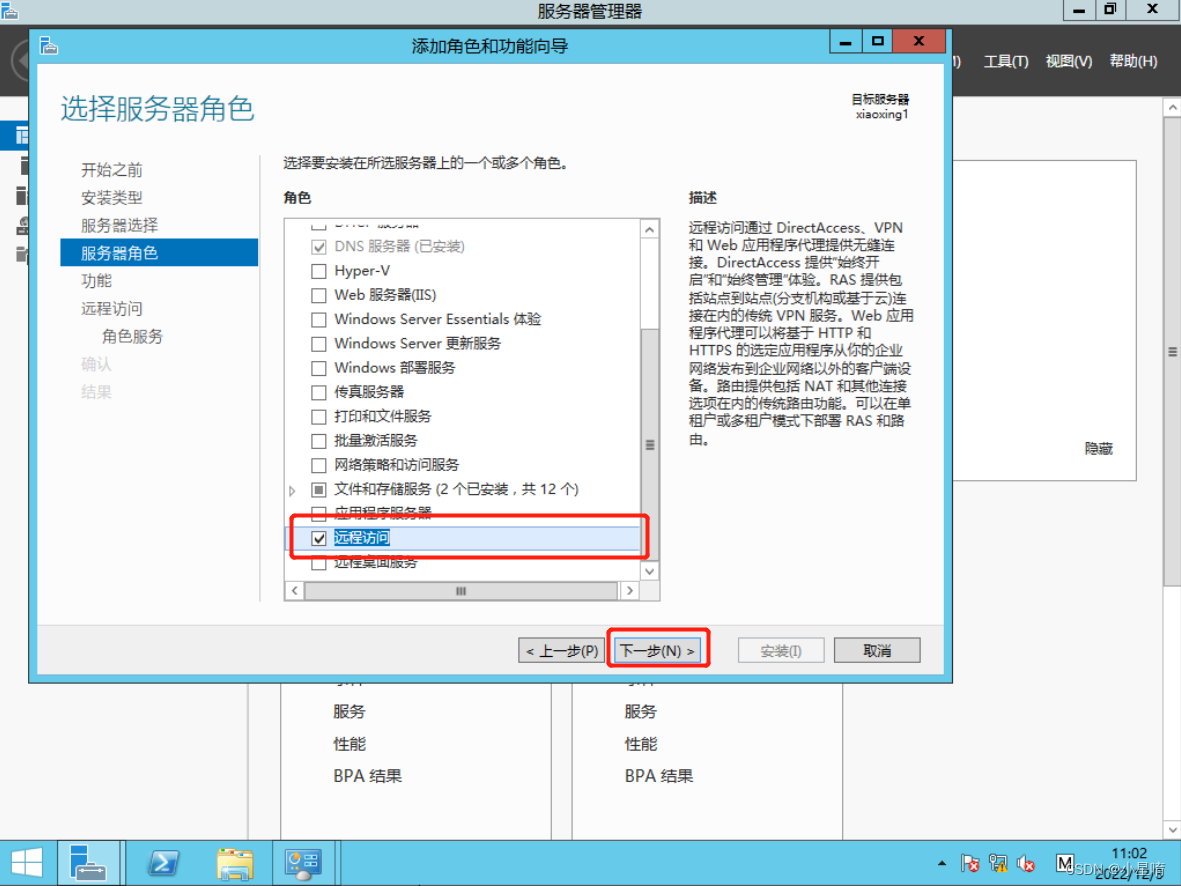This screenshot has height=886, width=1181.
Task: Click roles list scroll up arrow
Action: point(650,229)
